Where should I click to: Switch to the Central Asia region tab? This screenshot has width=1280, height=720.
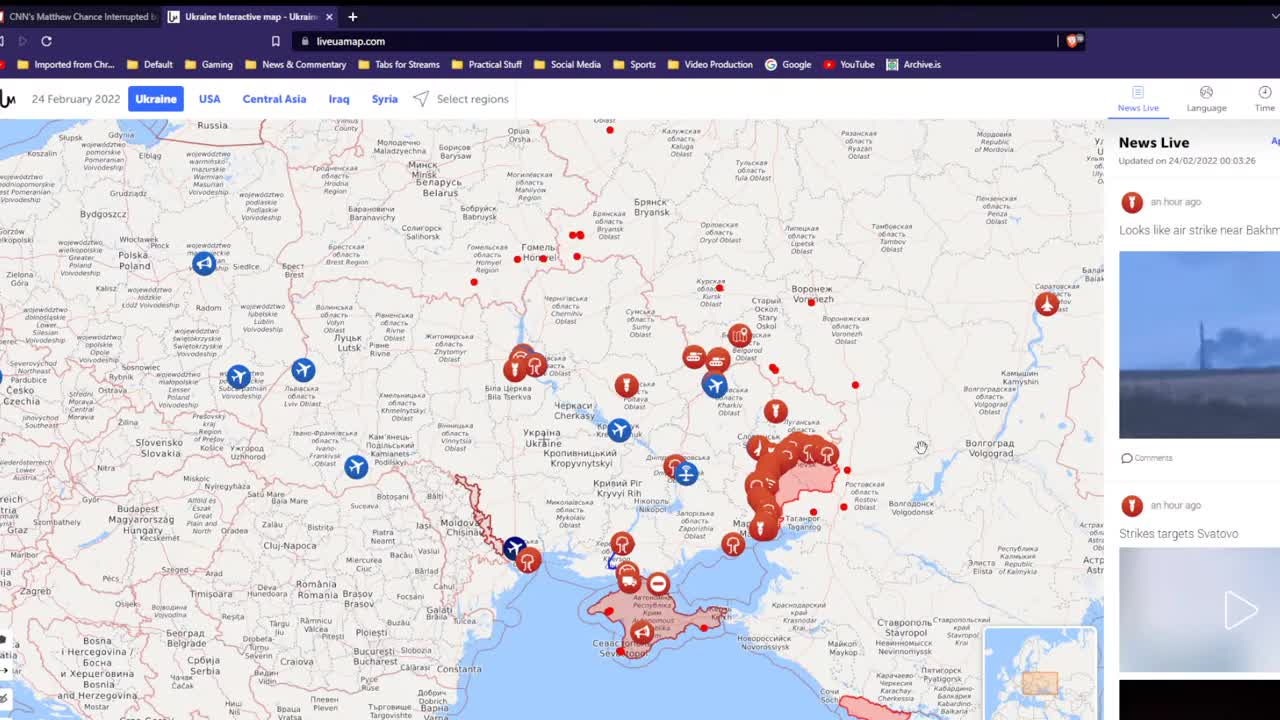point(274,99)
